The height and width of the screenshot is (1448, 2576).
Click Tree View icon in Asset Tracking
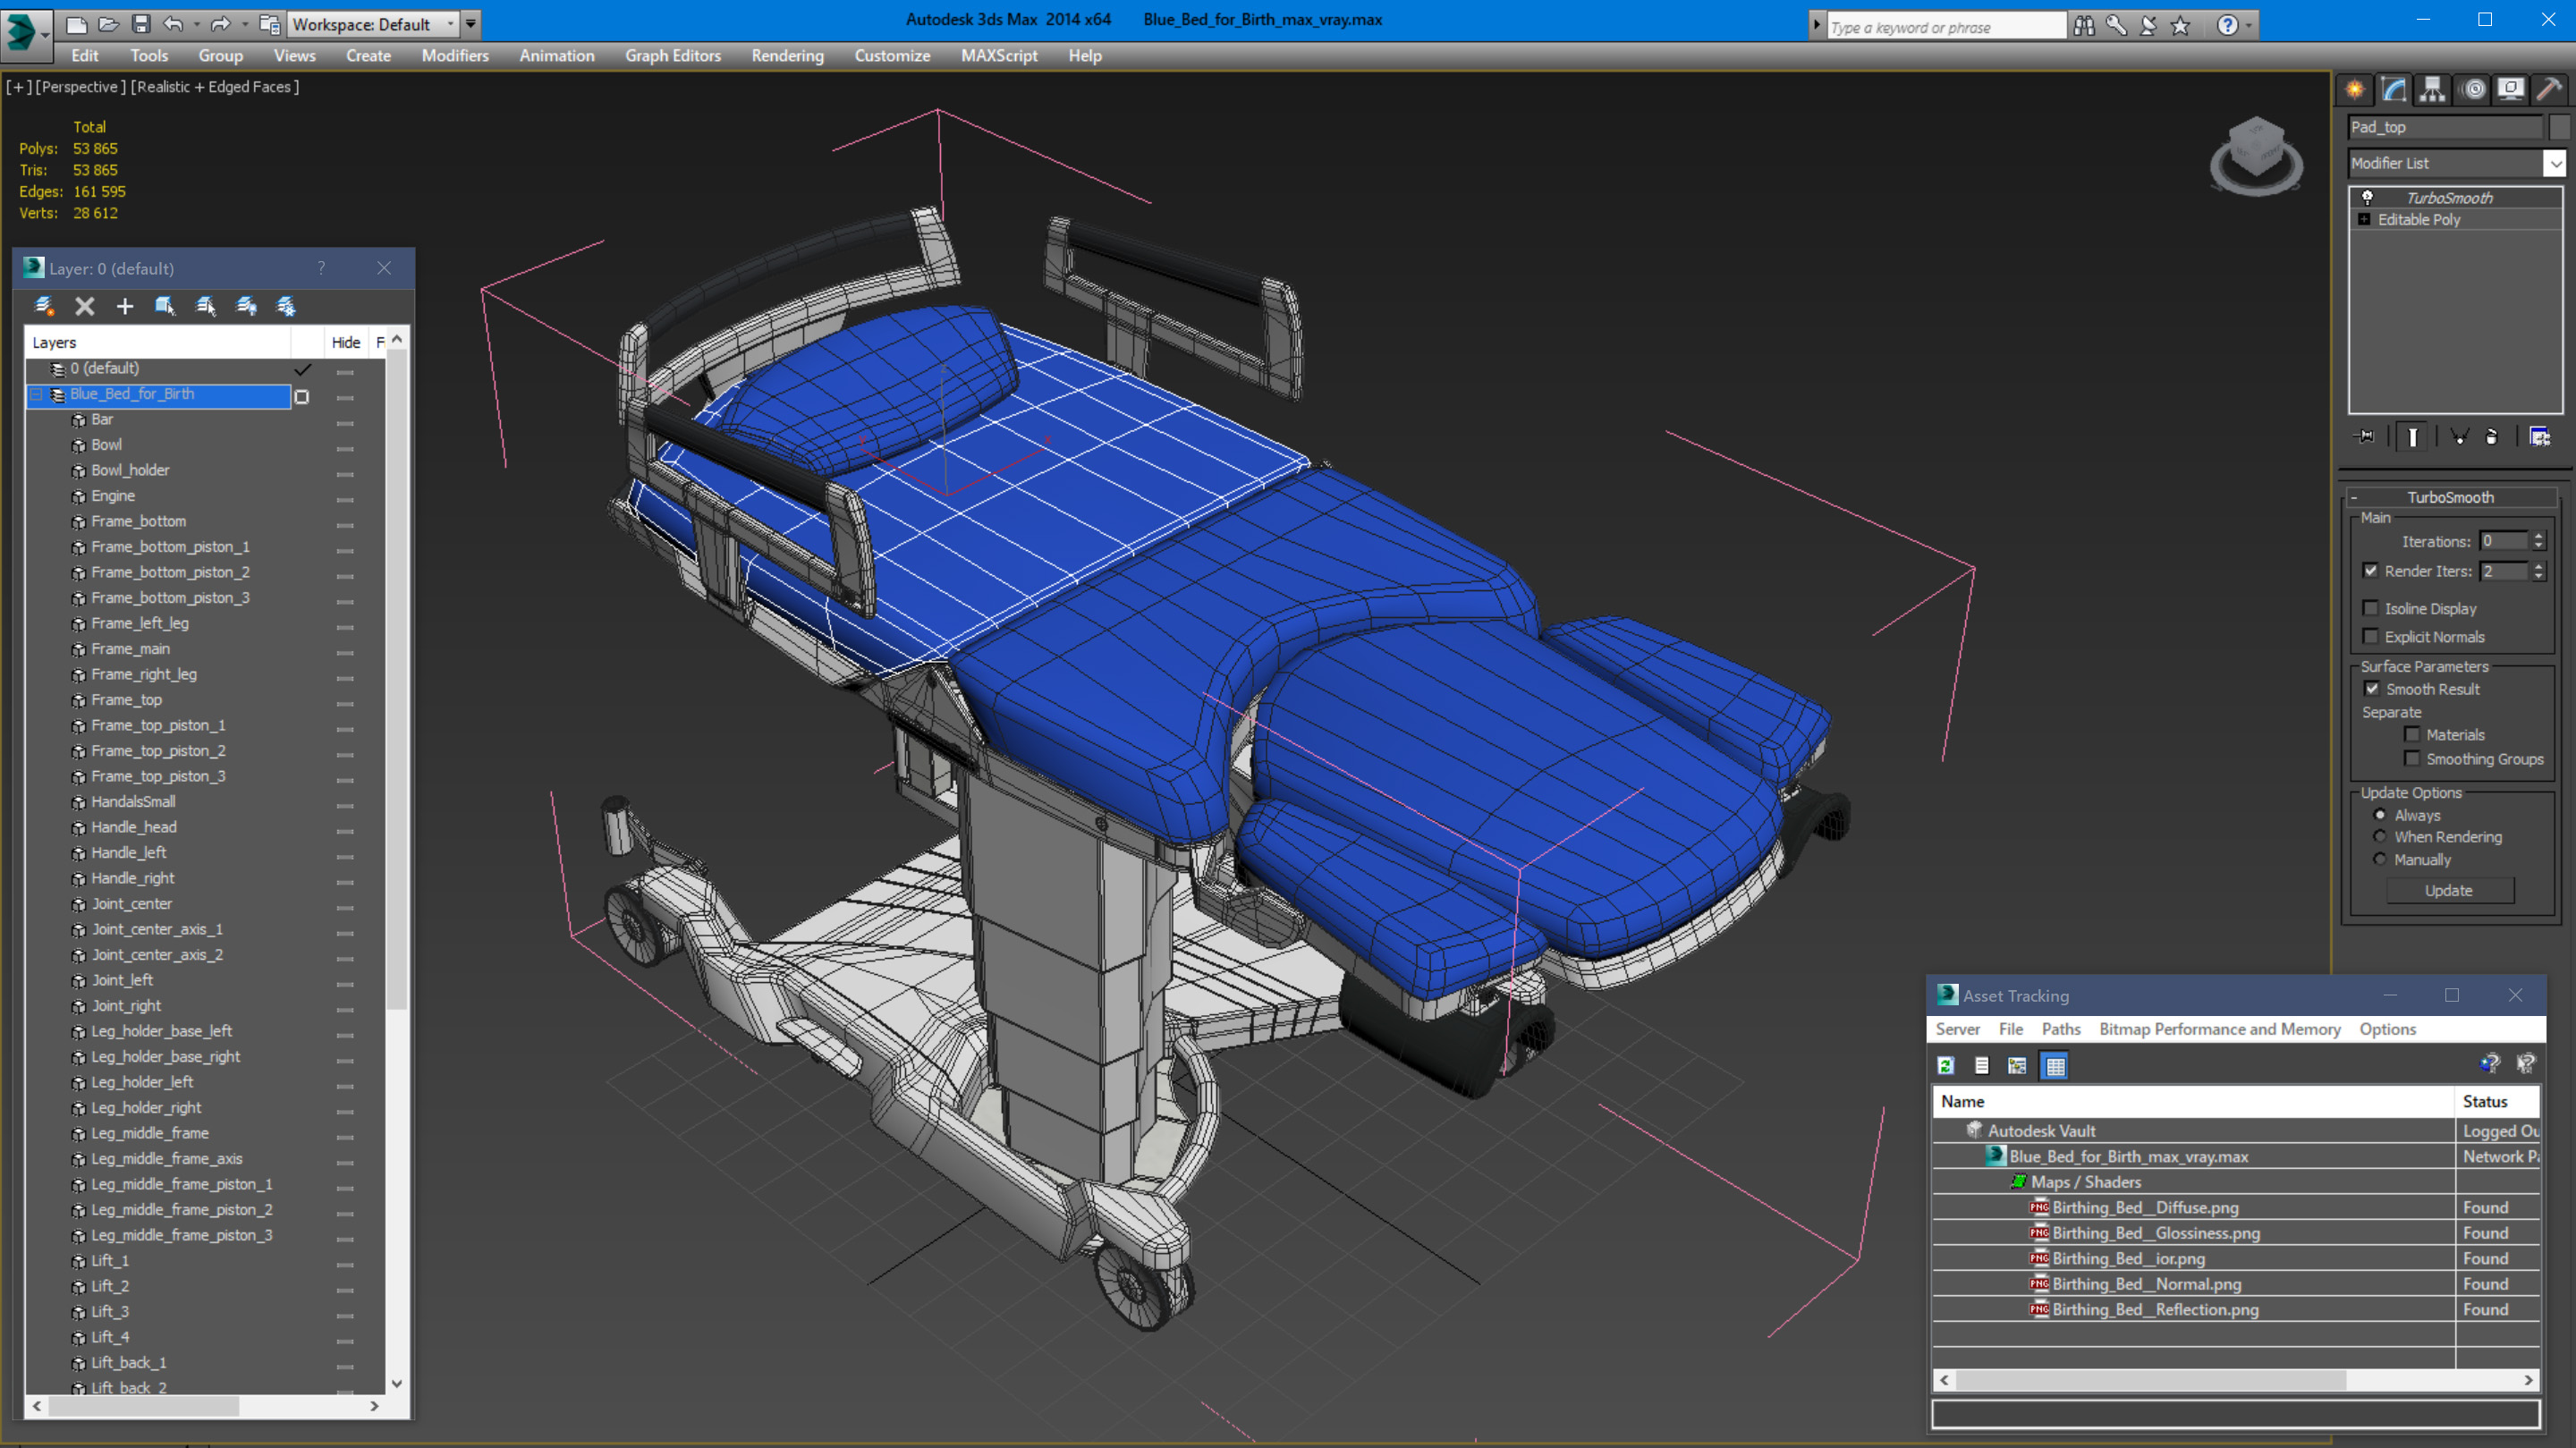click(2017, 1065)
